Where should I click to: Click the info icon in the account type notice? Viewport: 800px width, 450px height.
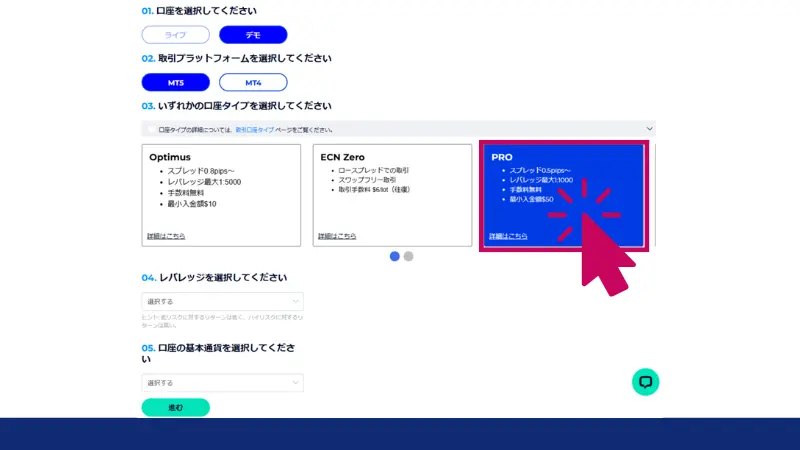click(152, 130)
